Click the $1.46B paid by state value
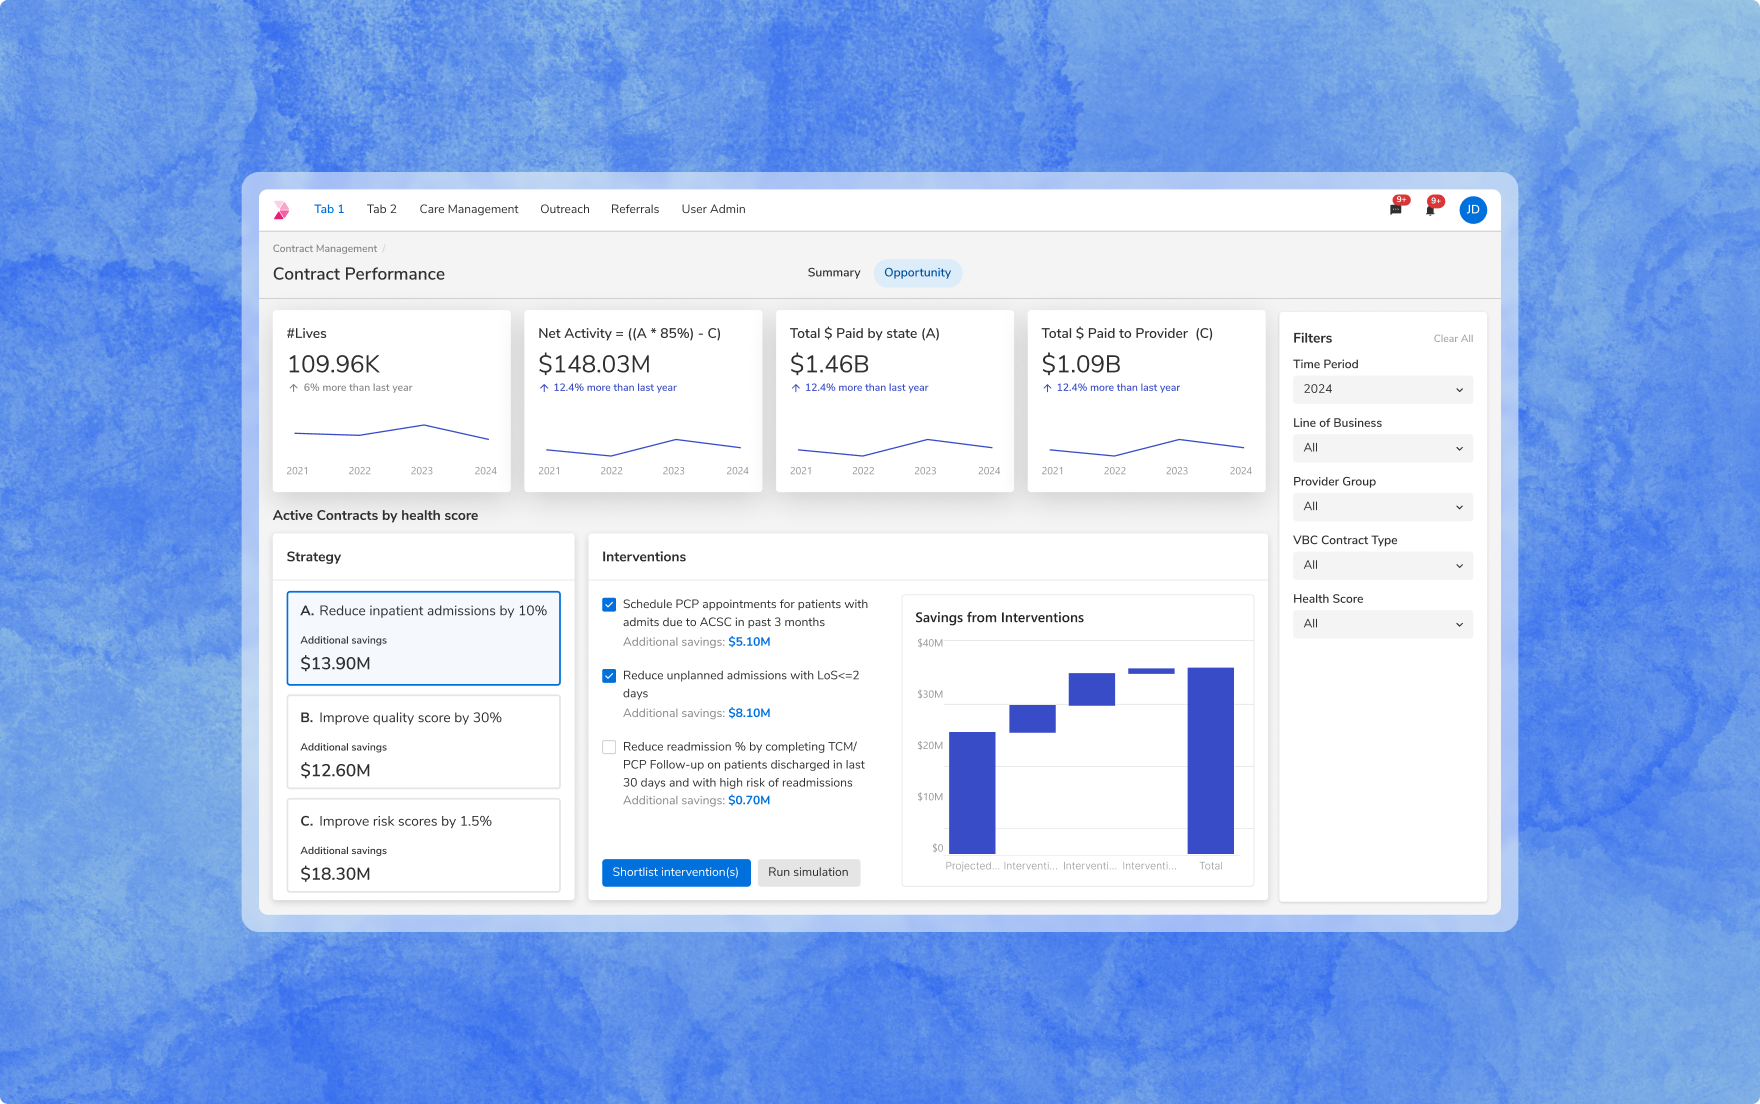 click(x=829, y=365)
